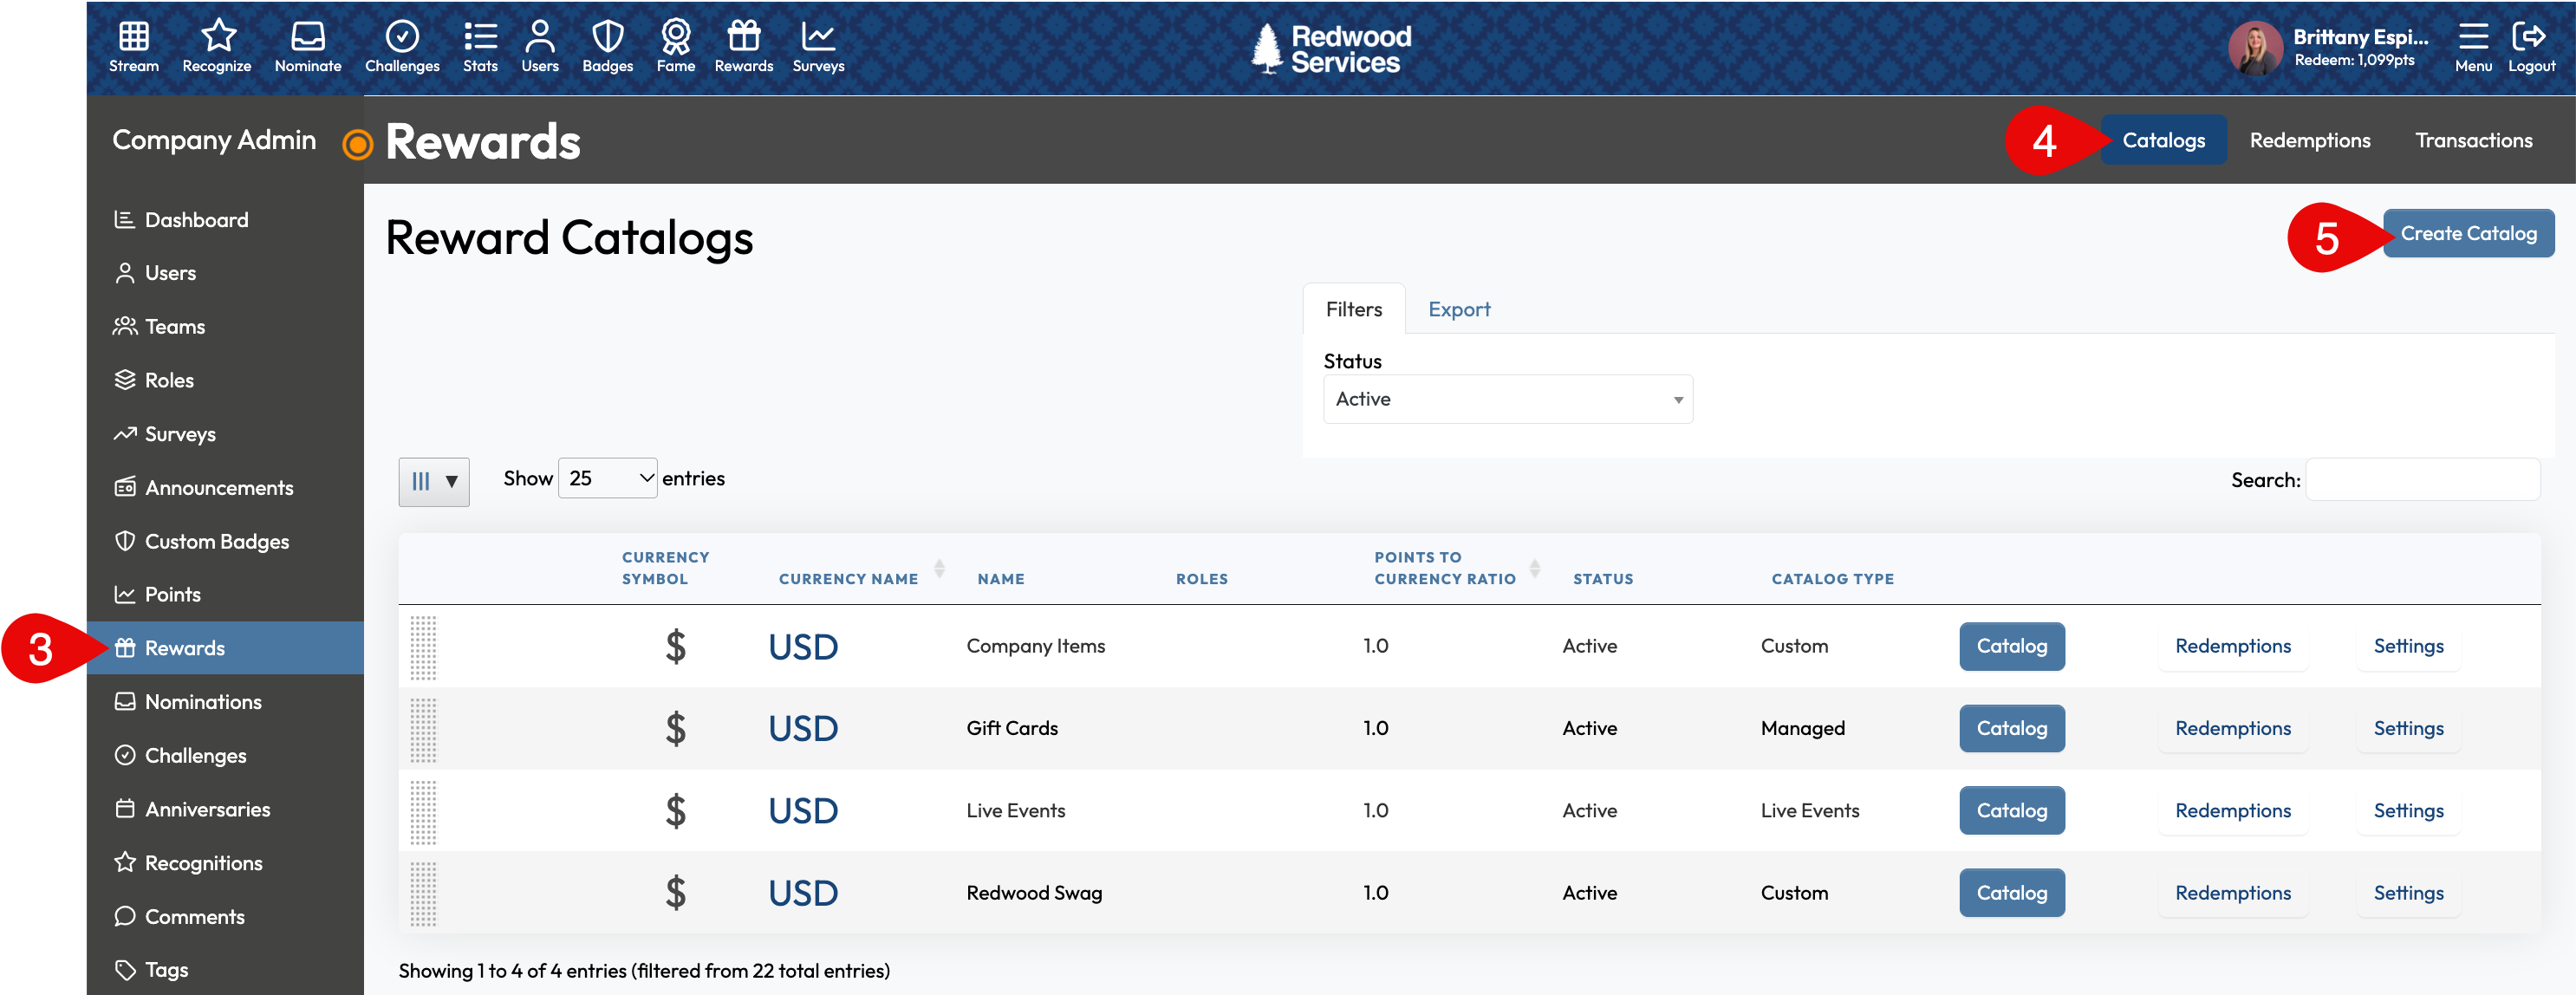Click drag handle of Redwood Swag row
2576x995 pixels.
point(423,893)
